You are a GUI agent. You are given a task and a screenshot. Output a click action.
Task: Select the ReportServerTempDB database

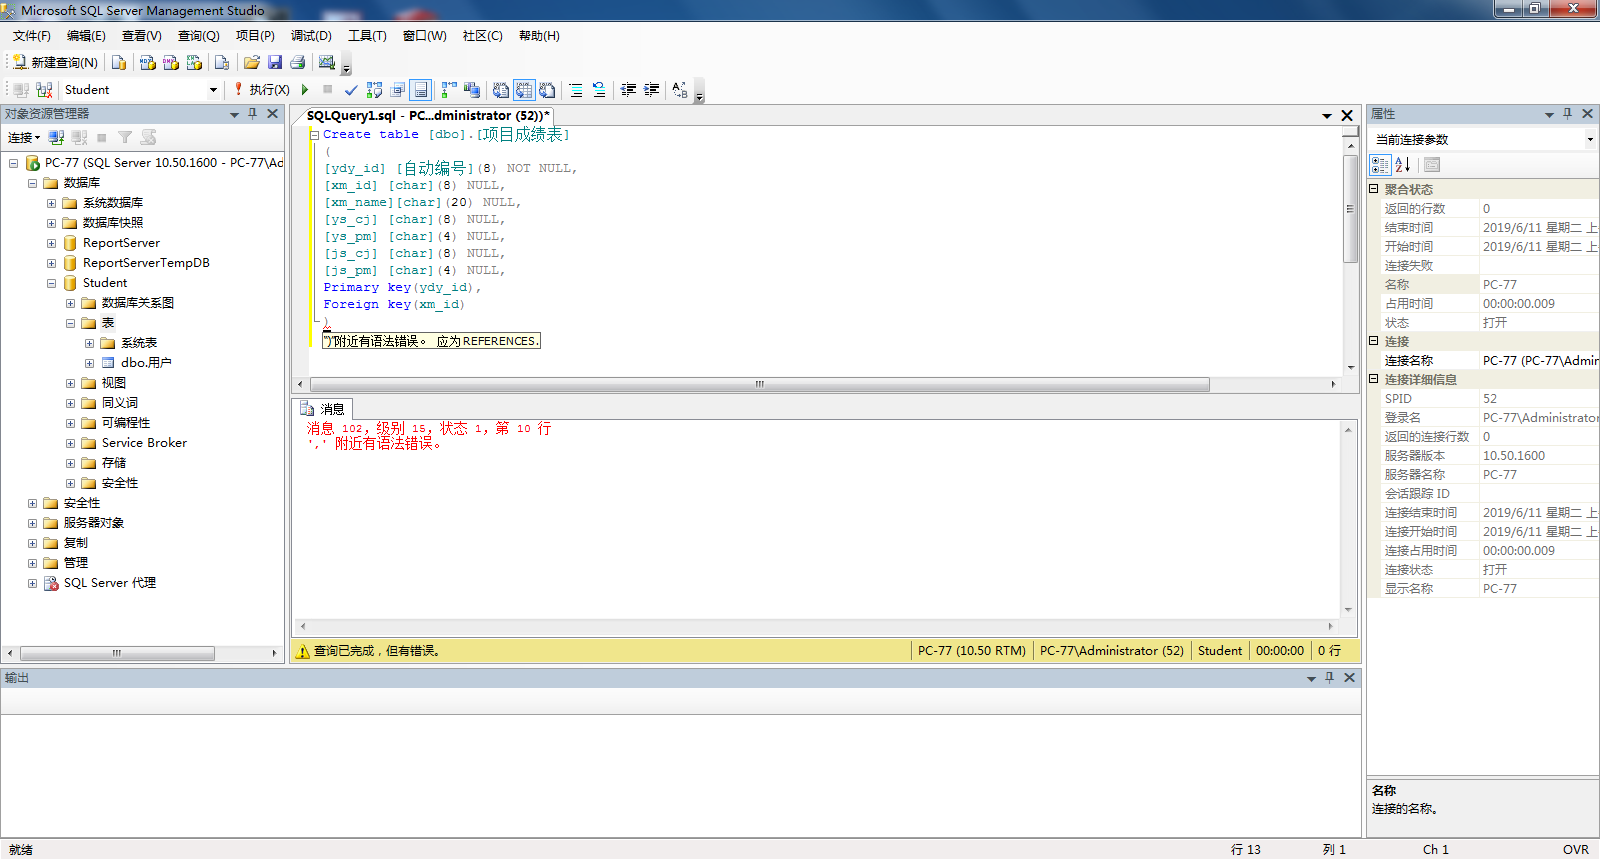coord(146,263)
